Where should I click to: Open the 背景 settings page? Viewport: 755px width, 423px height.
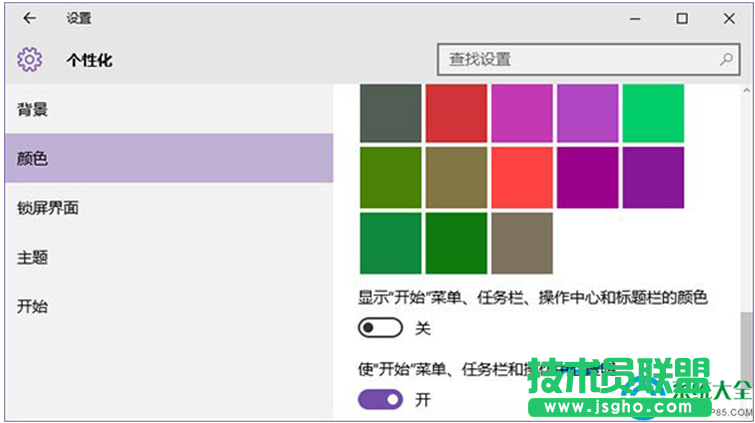coord(33,109)
